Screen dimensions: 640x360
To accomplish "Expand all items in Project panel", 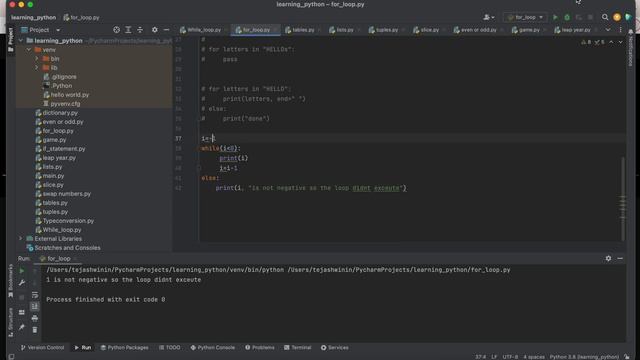I will 128,30.
